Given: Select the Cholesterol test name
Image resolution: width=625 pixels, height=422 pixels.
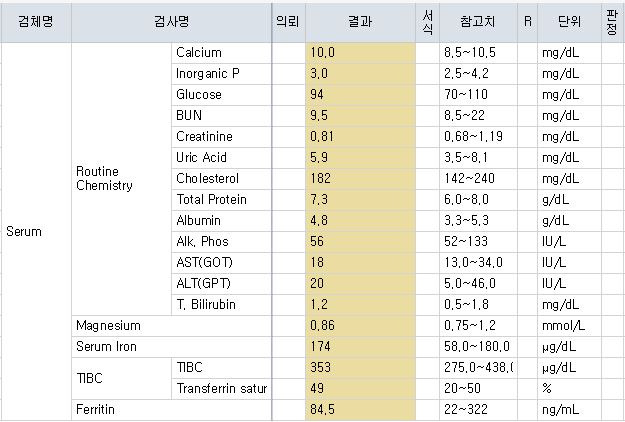Looking at the screenshot, I should [206, 178].
